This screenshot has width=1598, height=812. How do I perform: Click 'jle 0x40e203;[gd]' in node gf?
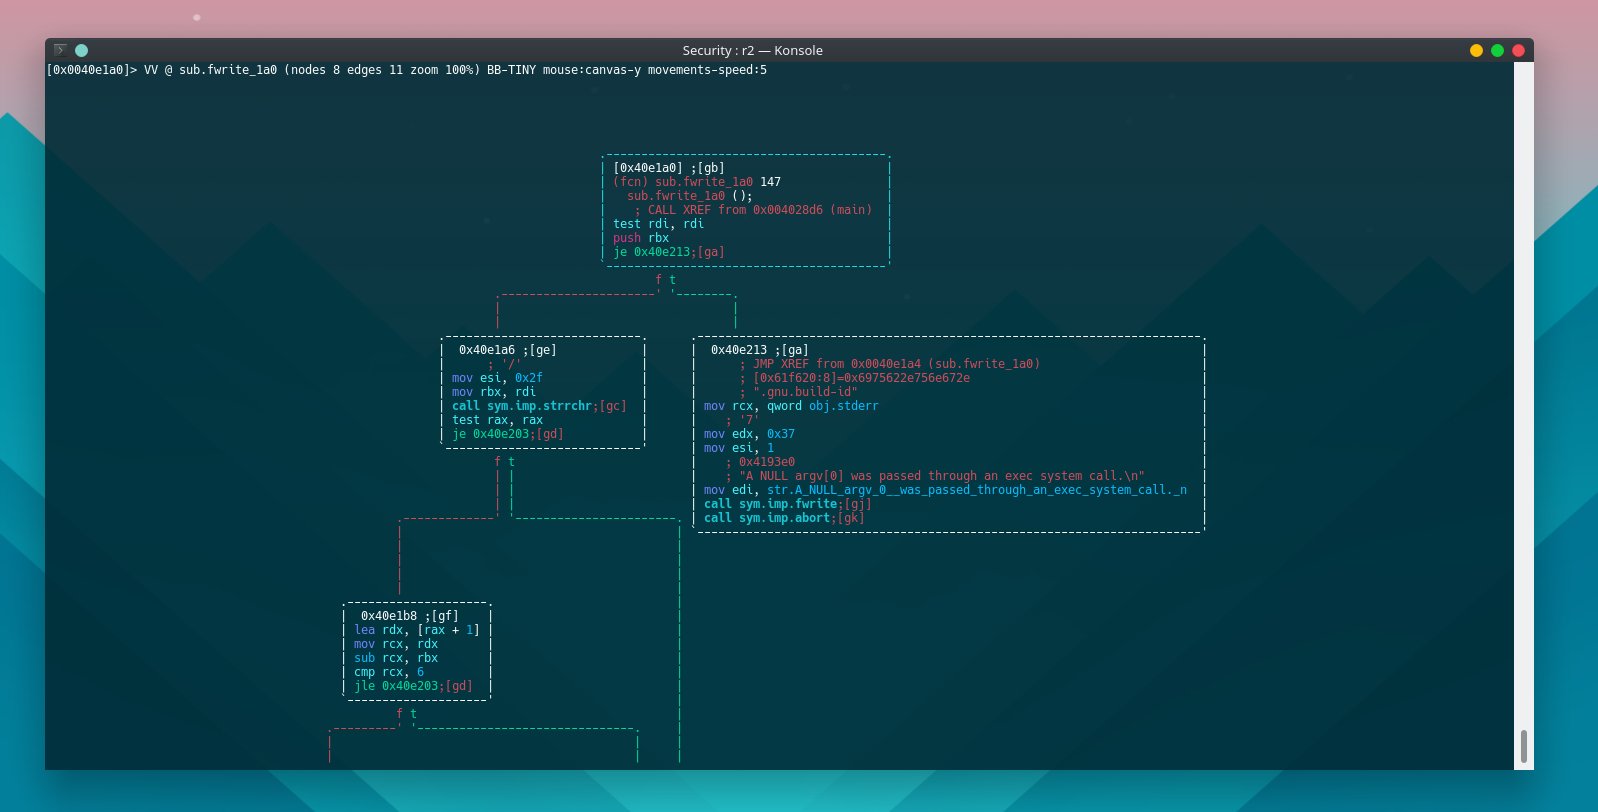(413, 686)
